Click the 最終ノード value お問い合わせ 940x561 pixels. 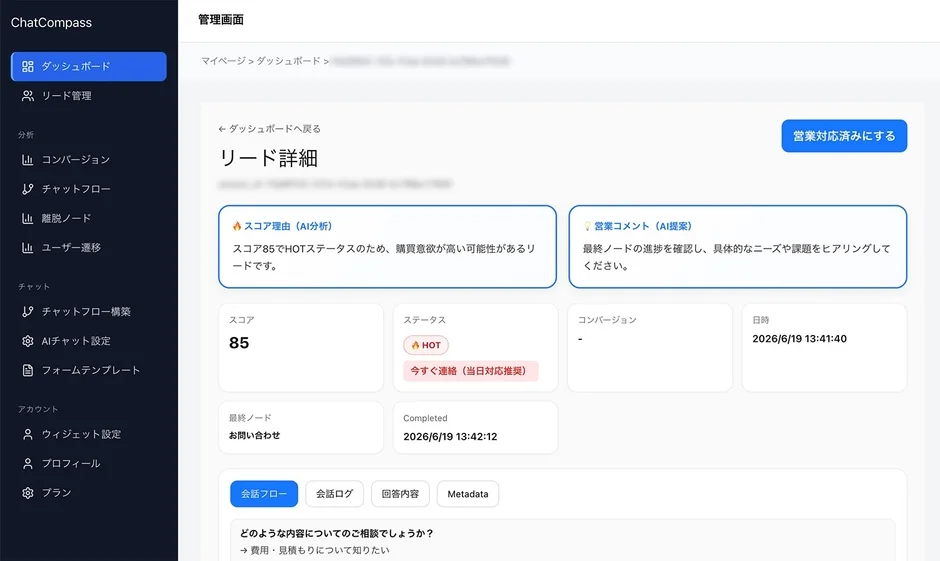point(255,436)
